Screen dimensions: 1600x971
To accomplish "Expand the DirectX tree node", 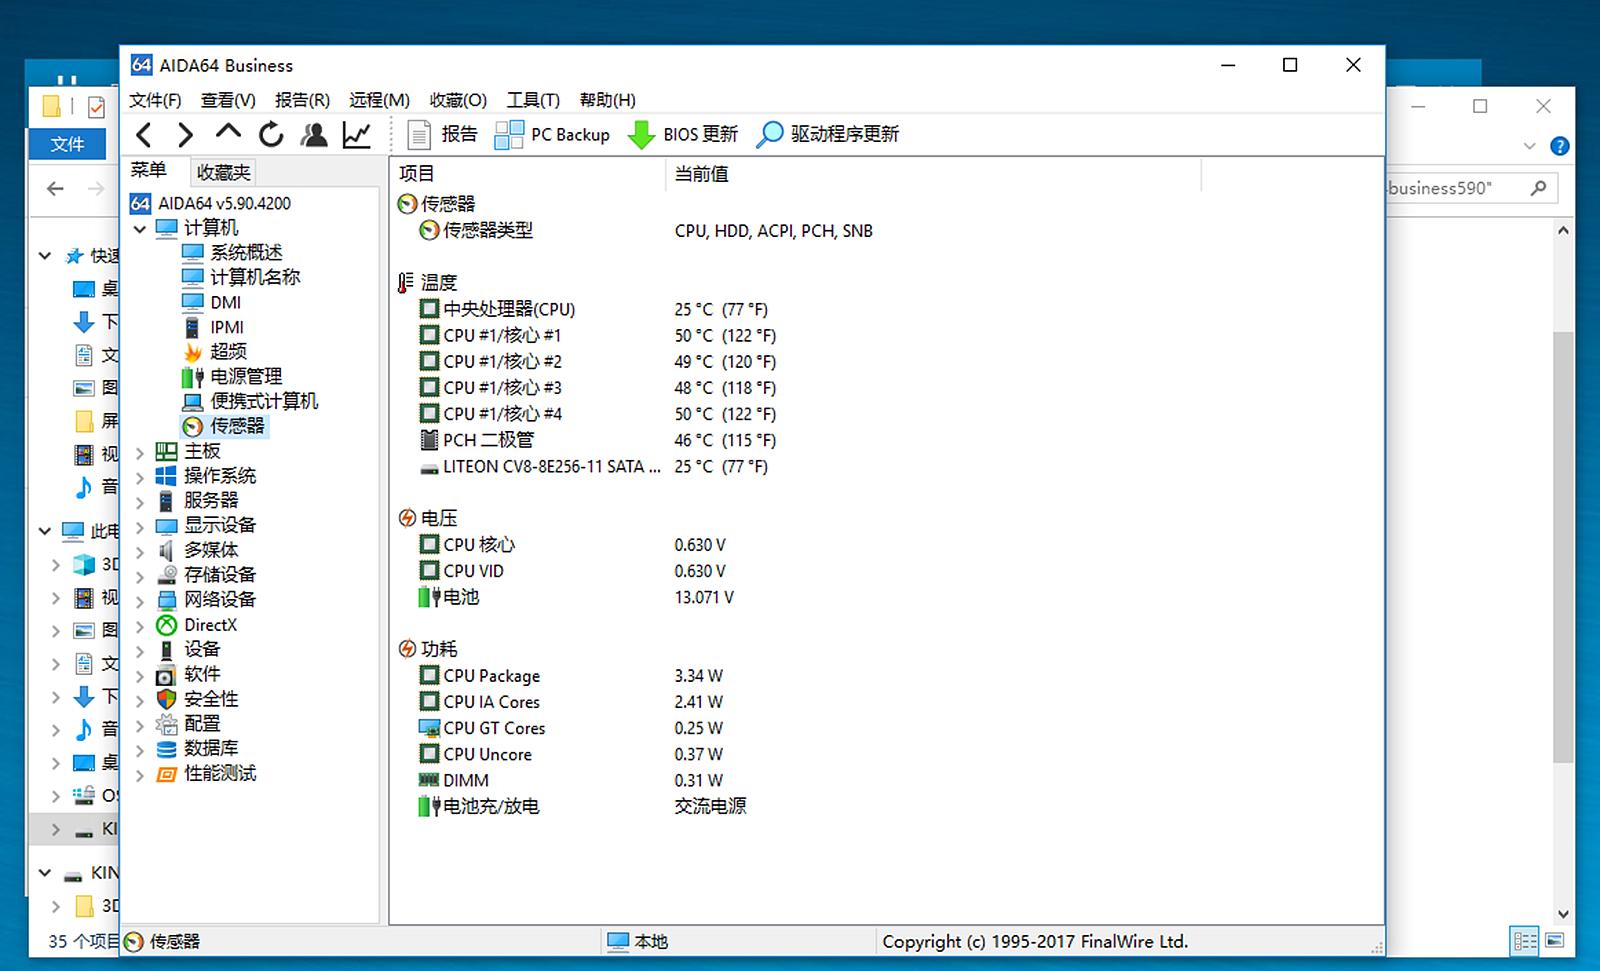I will (140, 626).
